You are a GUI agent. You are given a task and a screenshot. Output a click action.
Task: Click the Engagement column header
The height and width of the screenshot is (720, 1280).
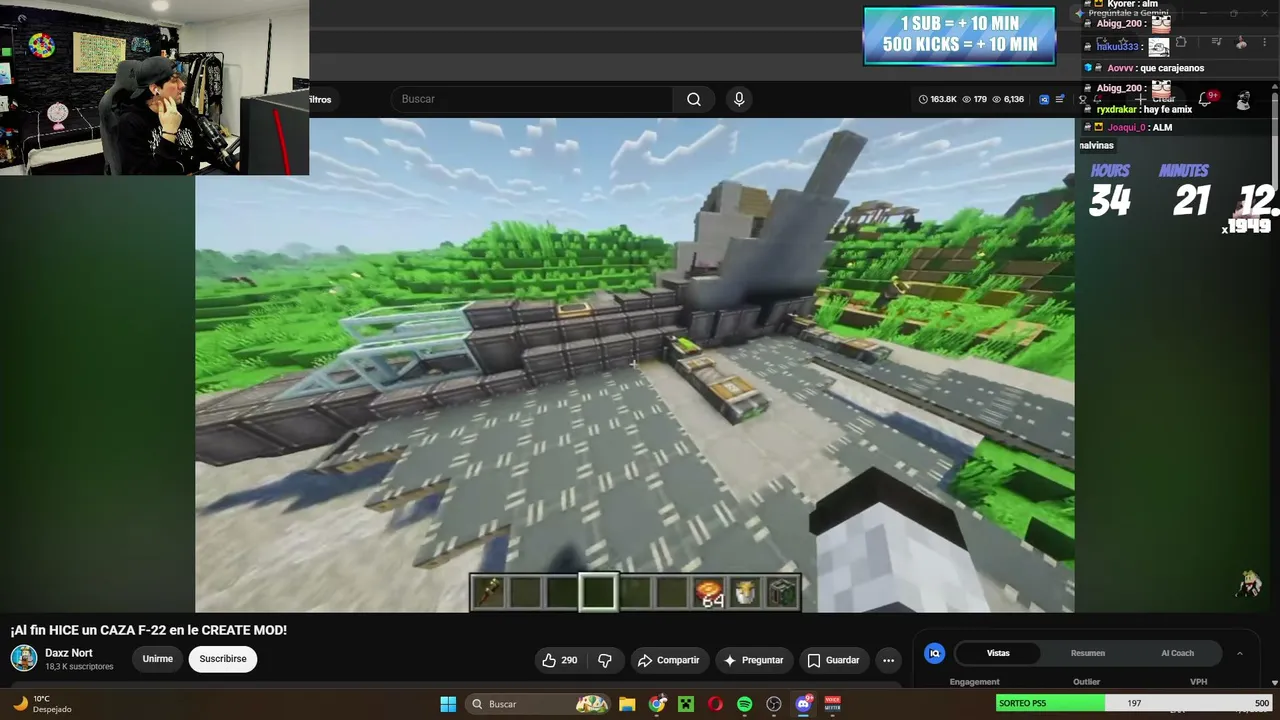pos(974,682)
